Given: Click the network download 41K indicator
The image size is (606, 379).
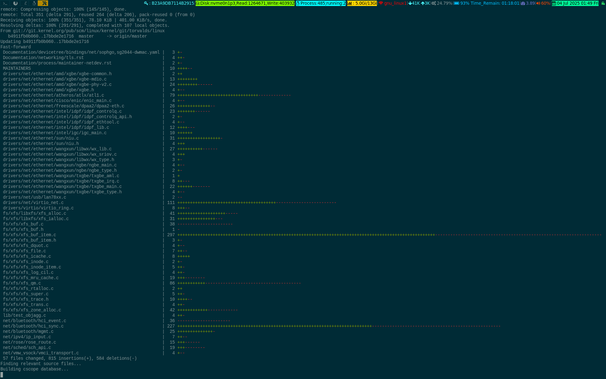Looking at the screenshot, I should (414, 3).
